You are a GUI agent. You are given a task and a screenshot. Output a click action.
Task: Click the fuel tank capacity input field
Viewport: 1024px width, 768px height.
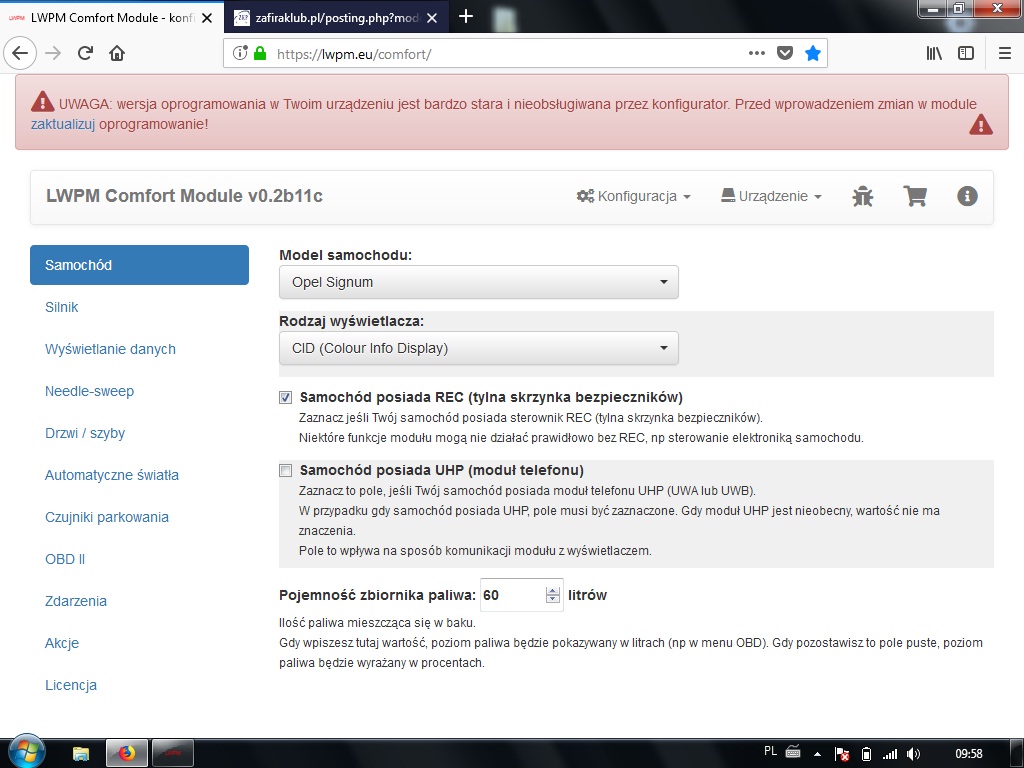pos(512,595)
